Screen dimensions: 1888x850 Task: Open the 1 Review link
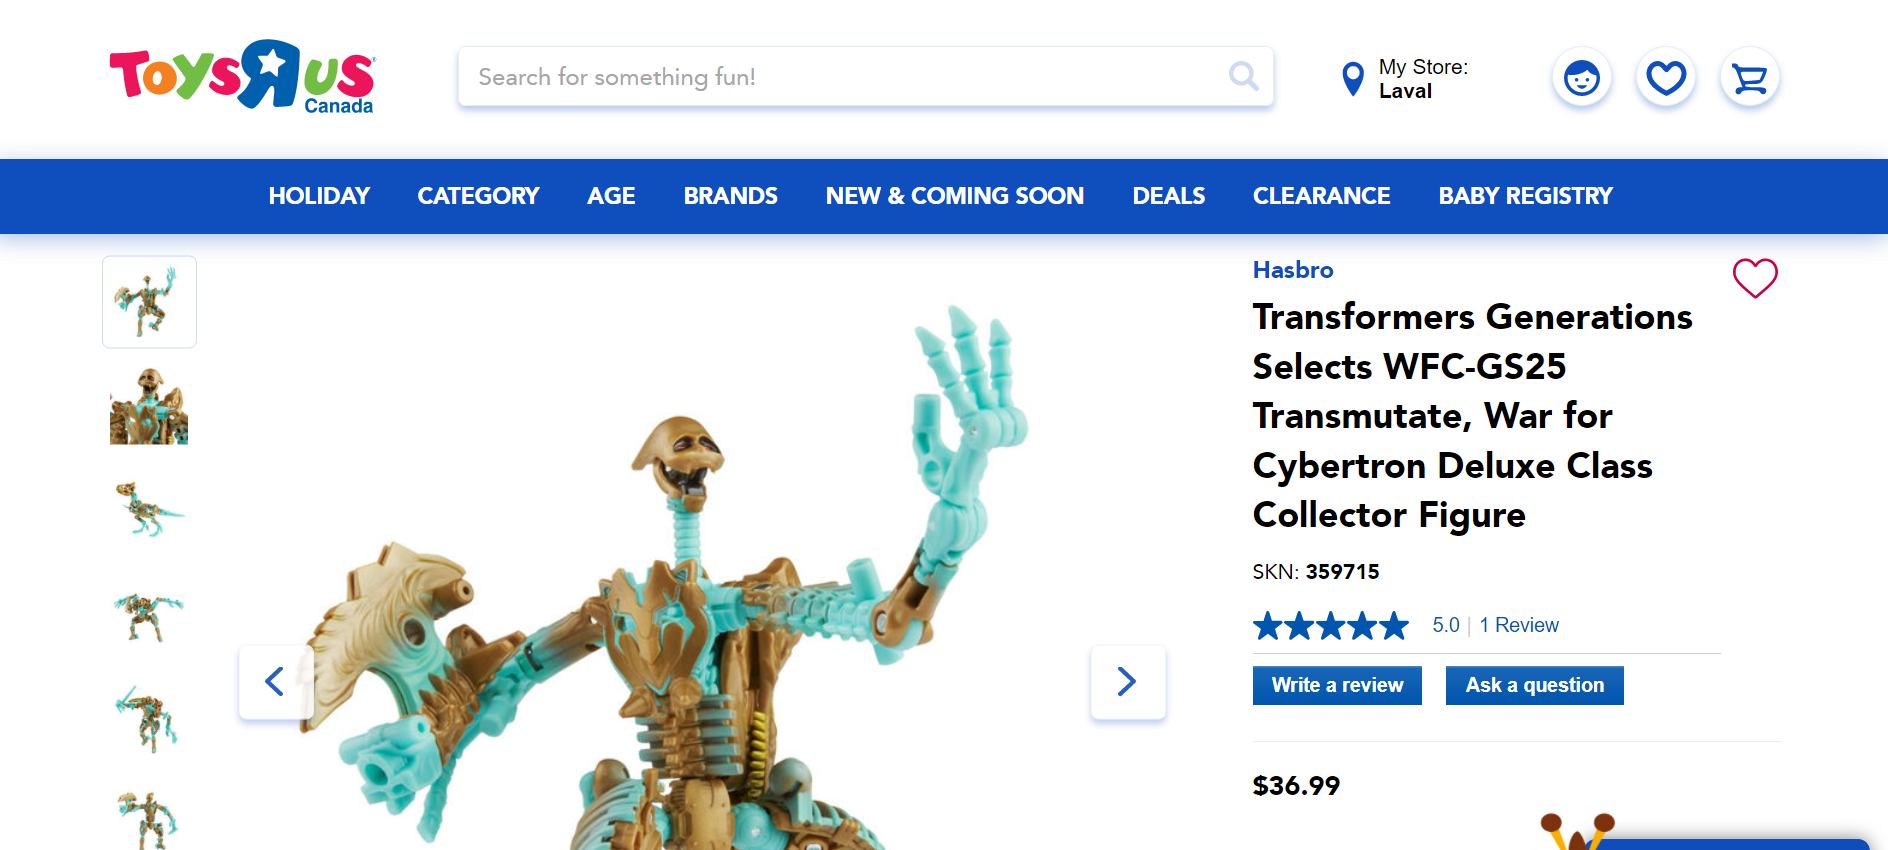(x=1519, y=625)
